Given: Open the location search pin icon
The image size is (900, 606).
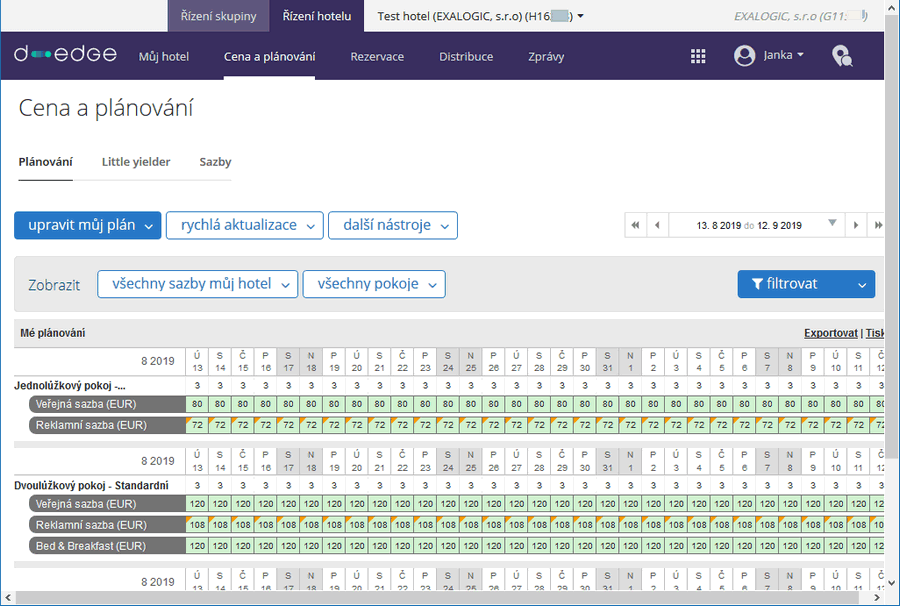Looking at the screenshot, I should 842,56.
